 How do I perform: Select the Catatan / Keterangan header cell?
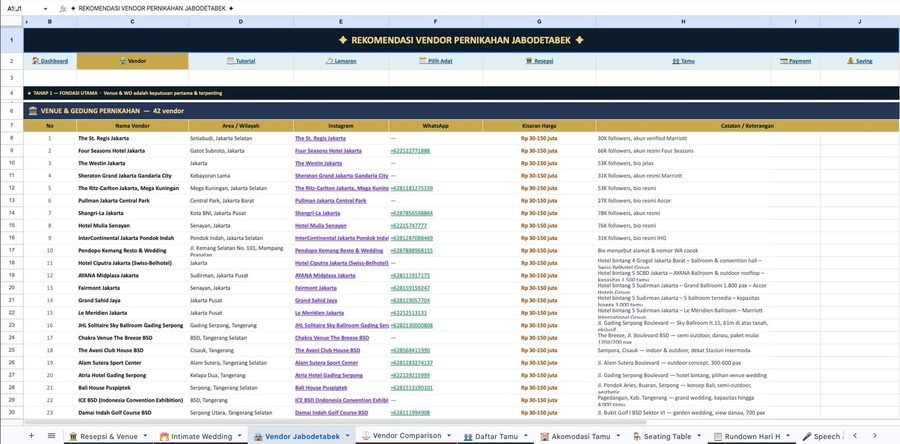[x=747, y=126]
